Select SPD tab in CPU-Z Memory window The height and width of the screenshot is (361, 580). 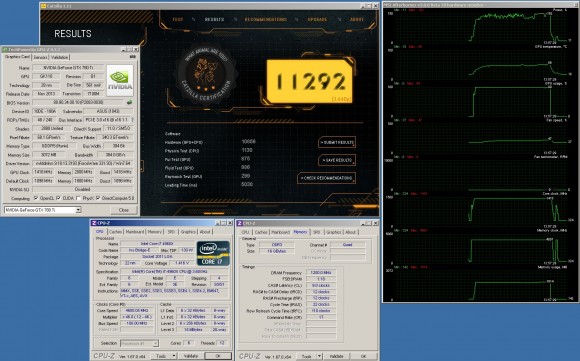[316, 232]
